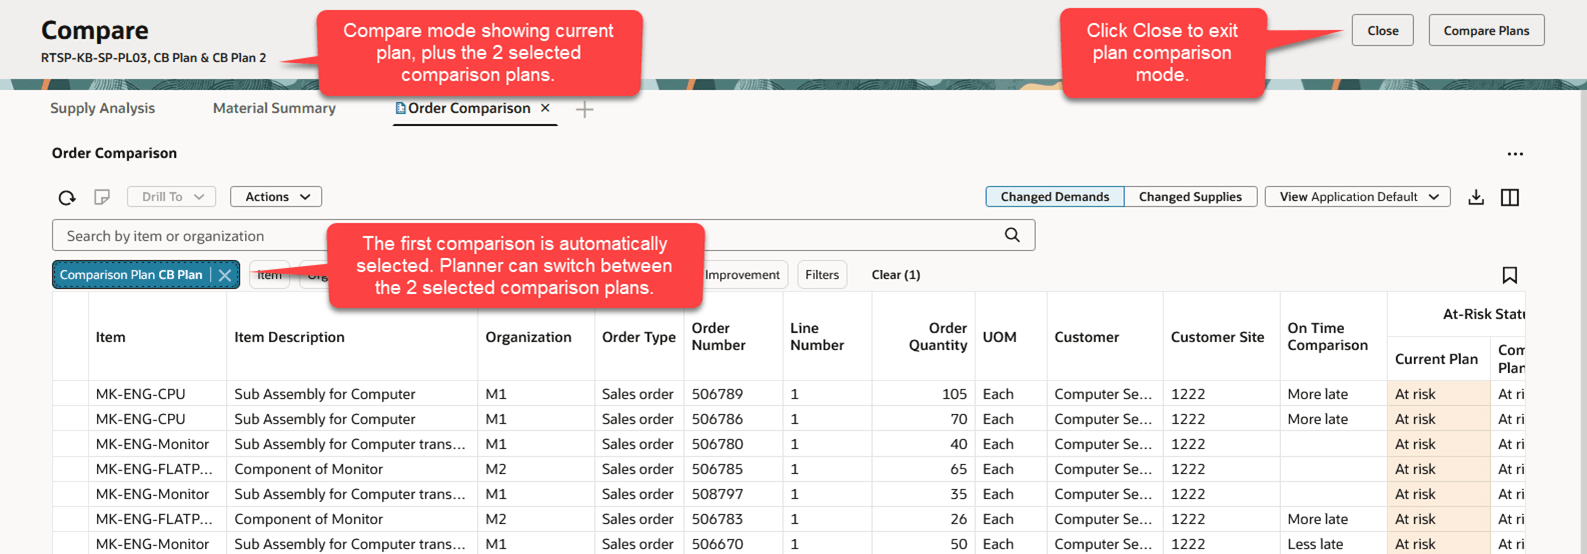Open View Application Default dropdown
1587x554 pixels.
point(1358,197)
